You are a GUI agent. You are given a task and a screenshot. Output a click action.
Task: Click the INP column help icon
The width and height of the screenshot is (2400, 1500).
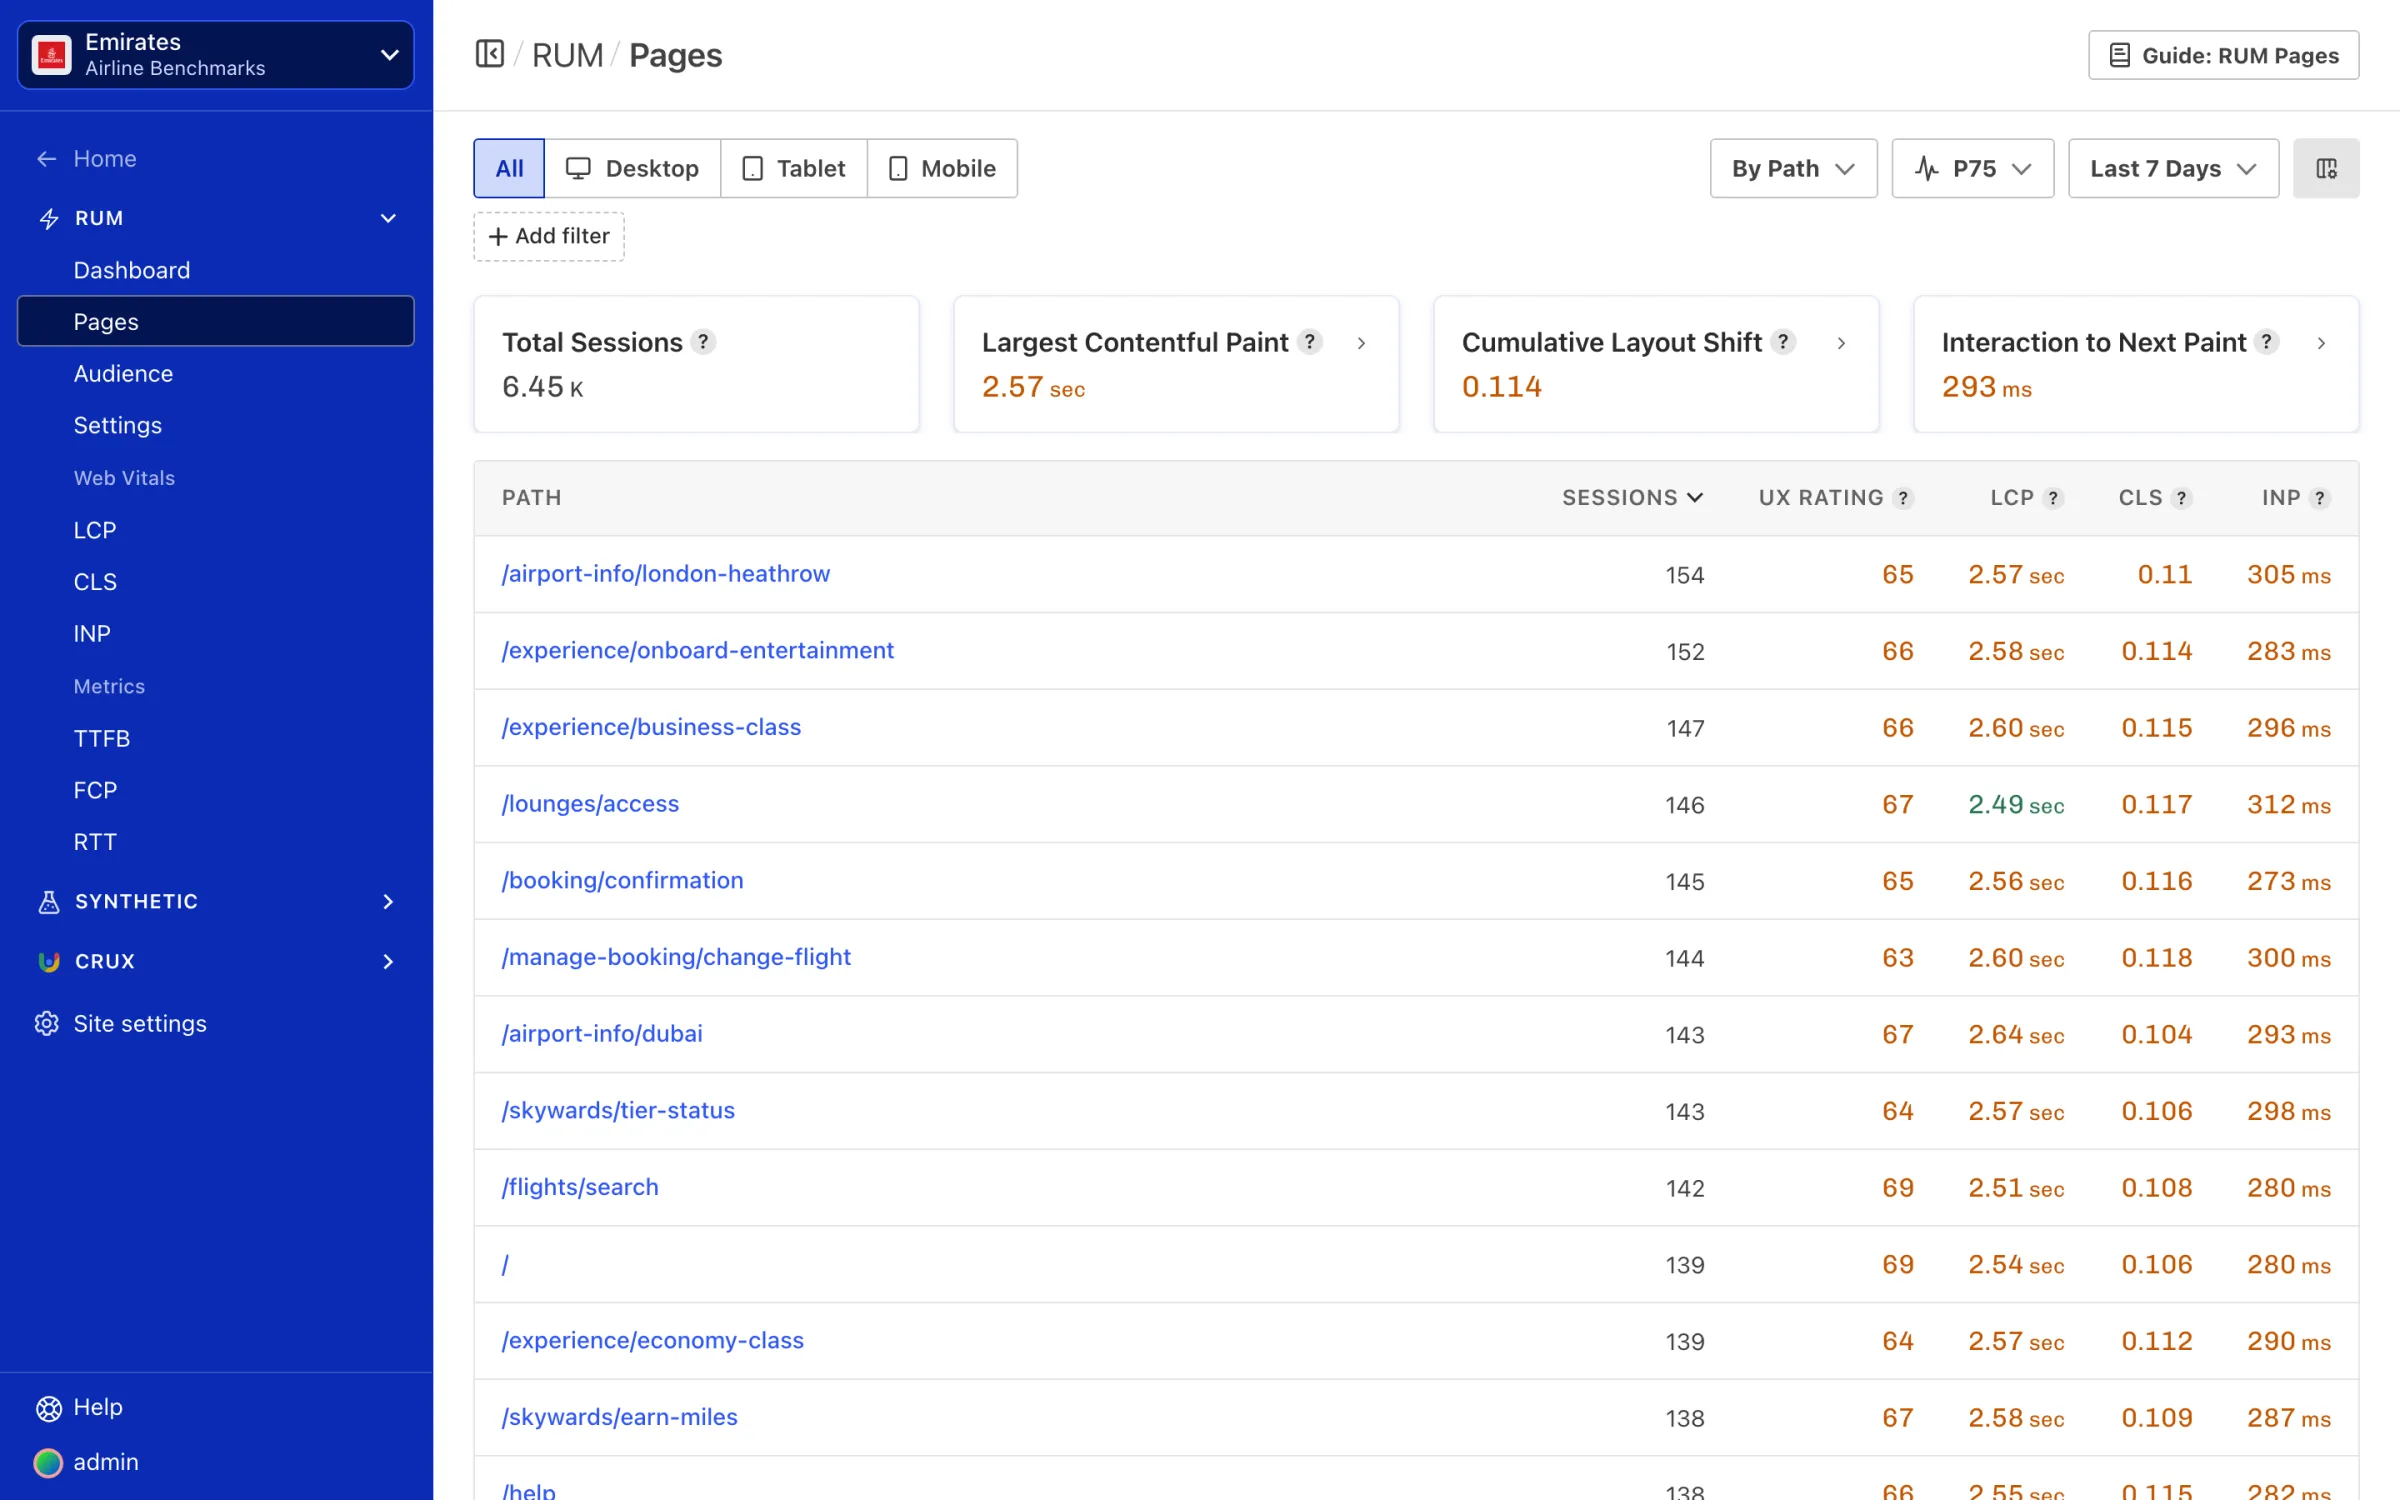(2320, 498)
